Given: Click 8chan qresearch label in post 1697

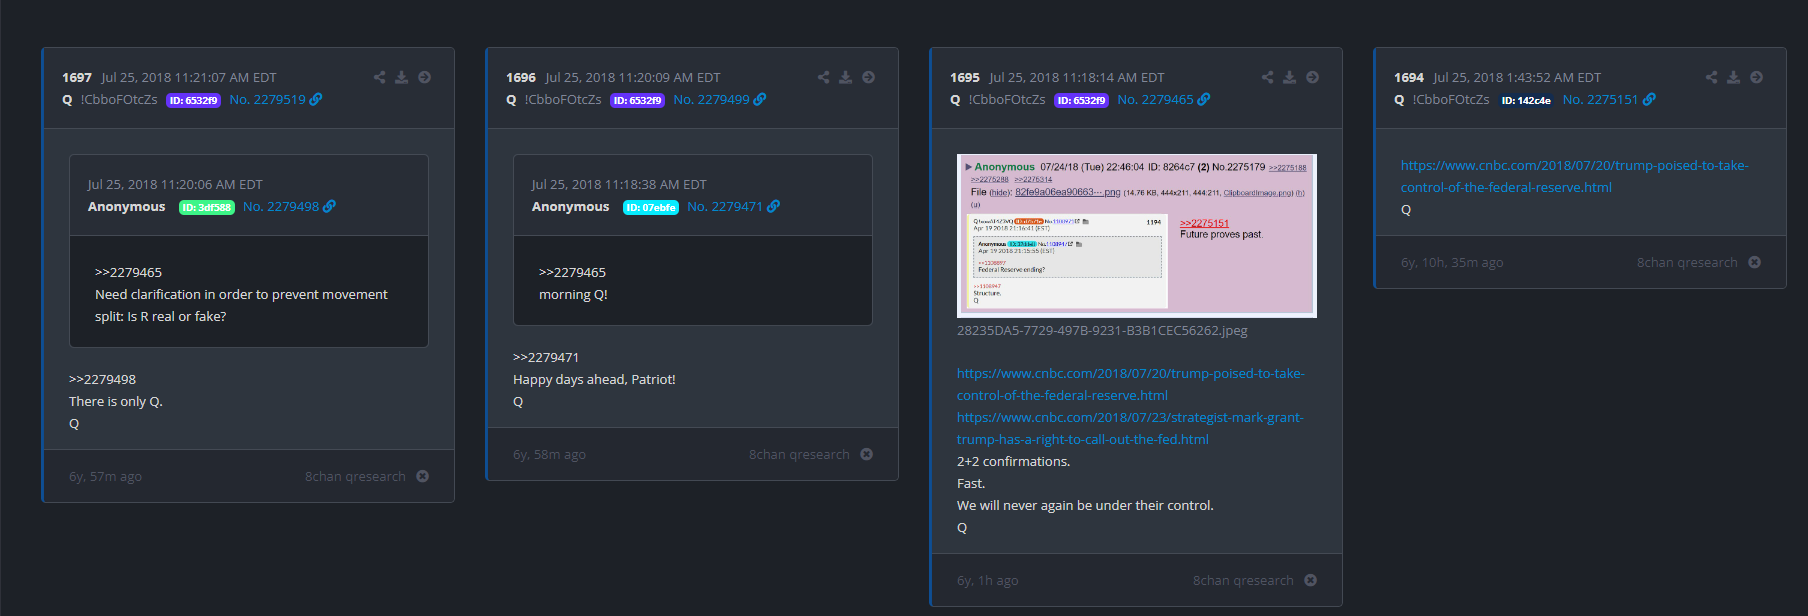Looking at the screenshot, I should coord(355,476).
